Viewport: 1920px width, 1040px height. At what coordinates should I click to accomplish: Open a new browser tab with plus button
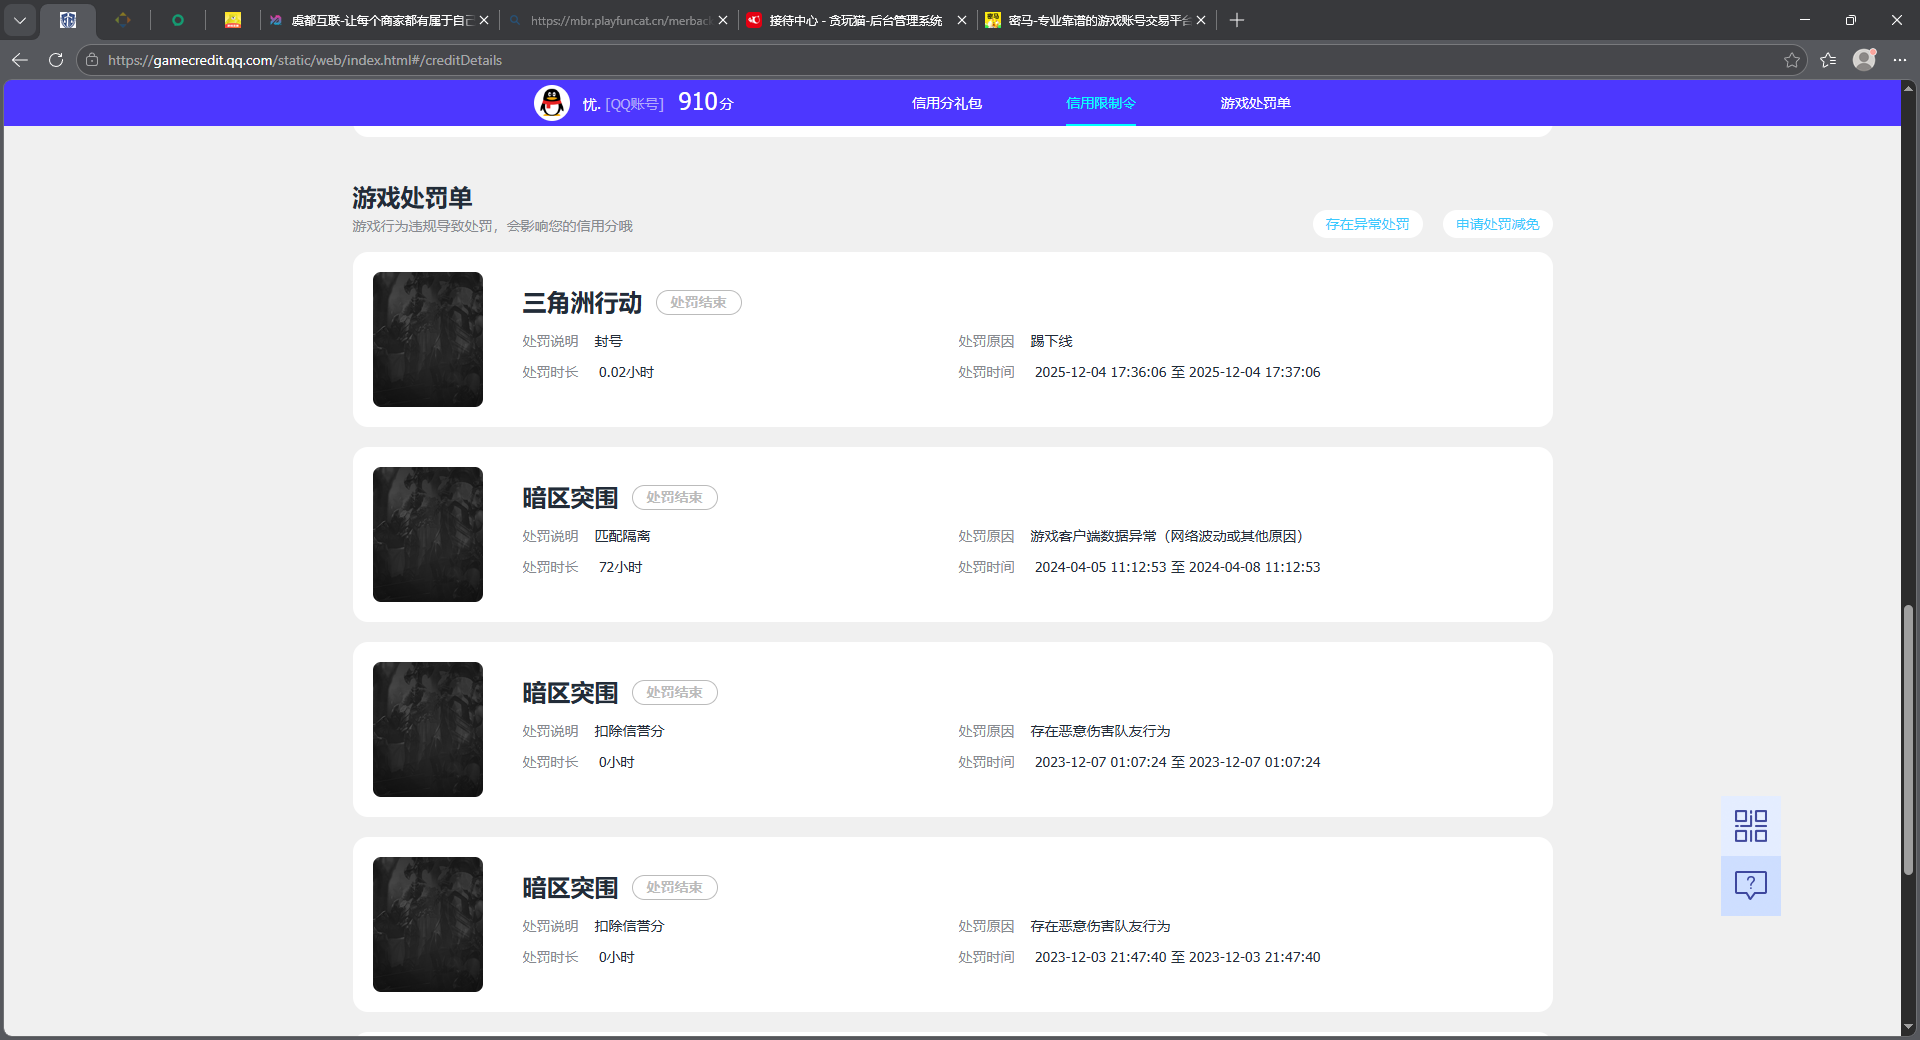[1236, 20]
